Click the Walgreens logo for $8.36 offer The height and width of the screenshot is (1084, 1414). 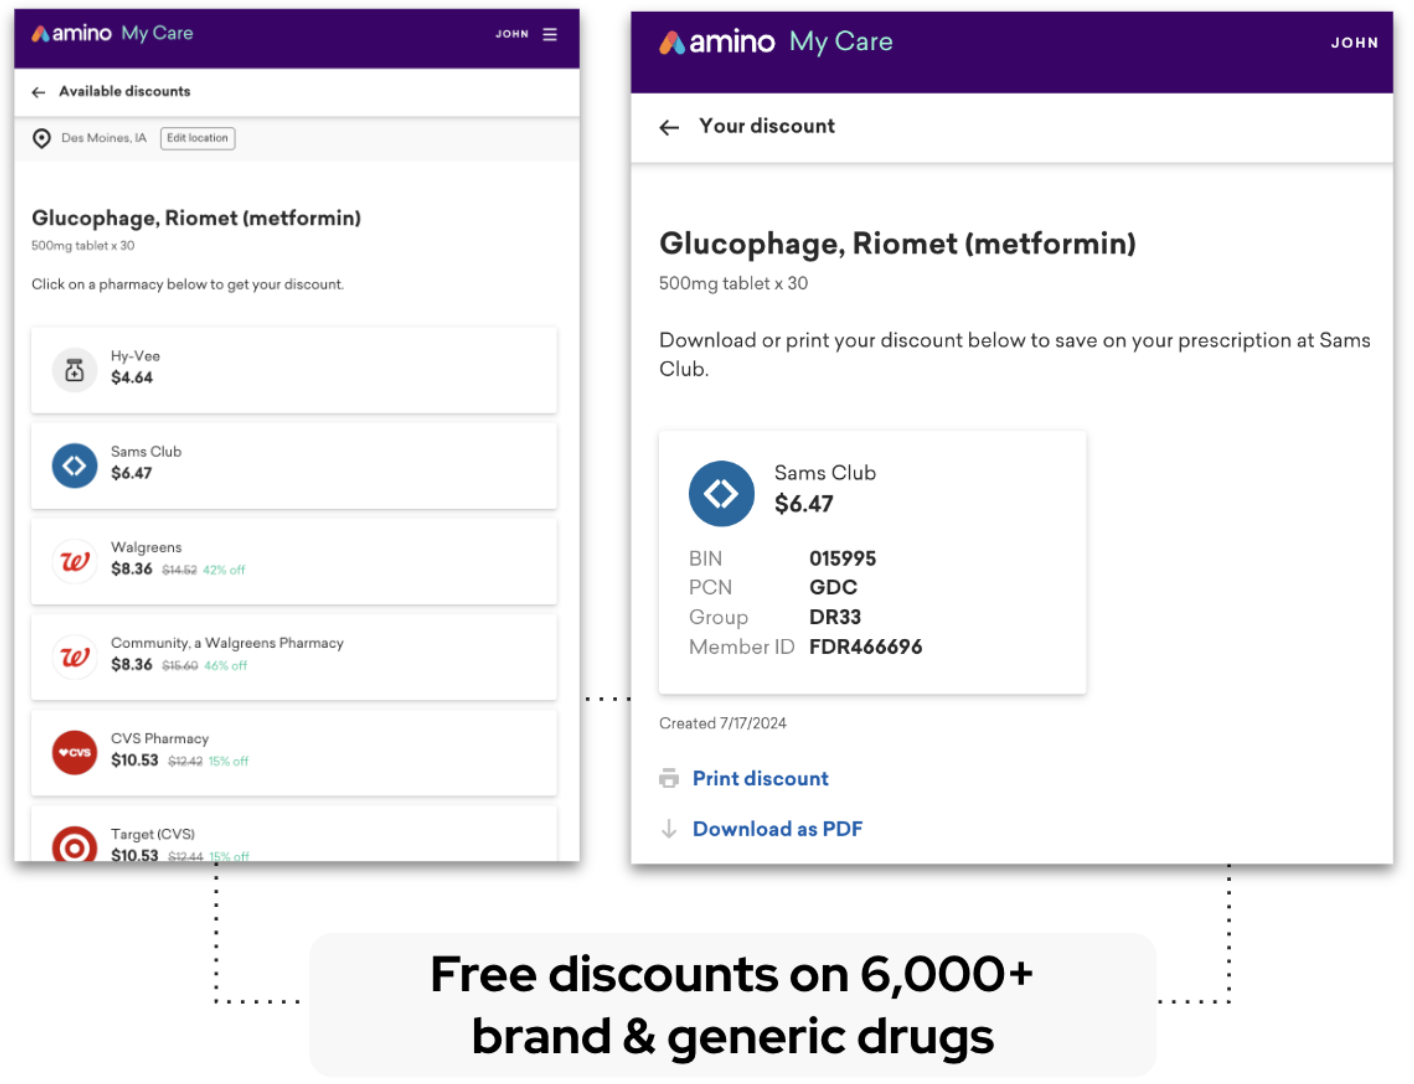pos(74,561)
